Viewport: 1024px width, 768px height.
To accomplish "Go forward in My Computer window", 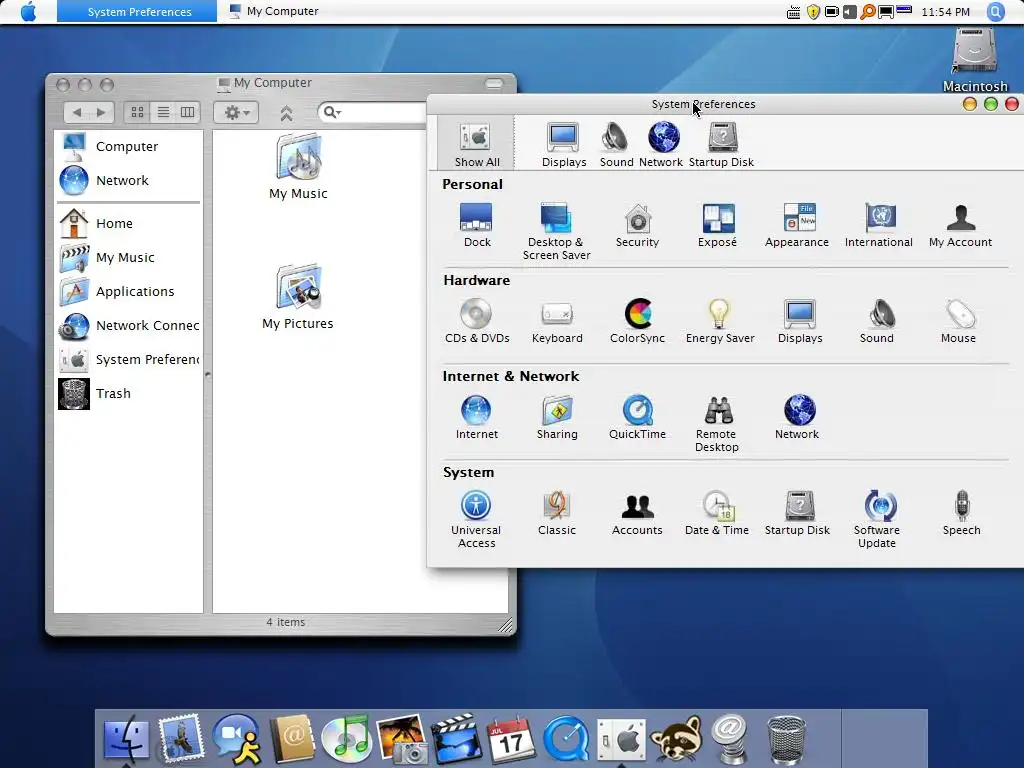I will coord(101,112).
